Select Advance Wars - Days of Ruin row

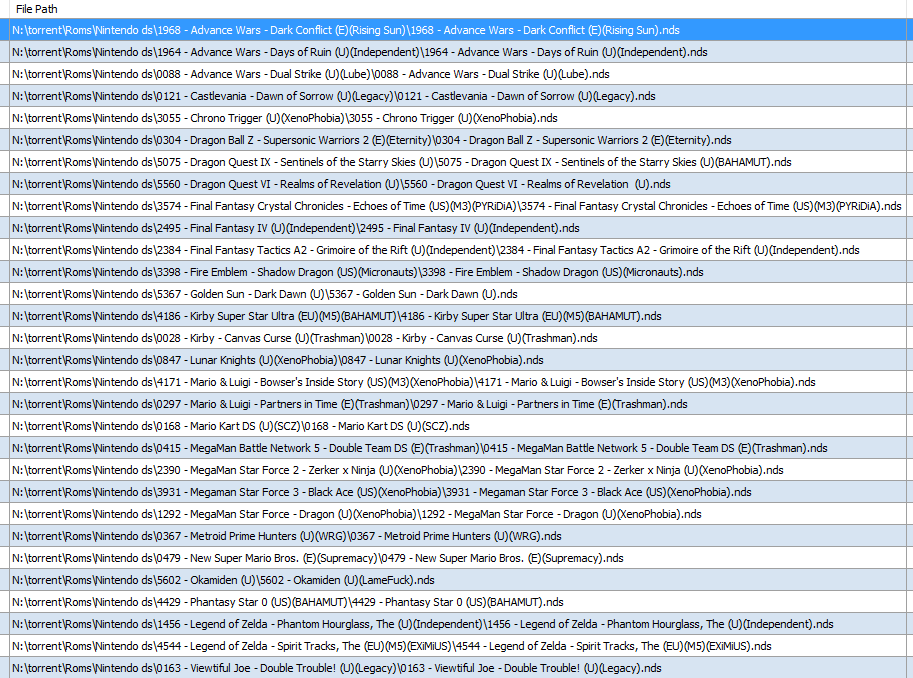[x=458, y=52]
